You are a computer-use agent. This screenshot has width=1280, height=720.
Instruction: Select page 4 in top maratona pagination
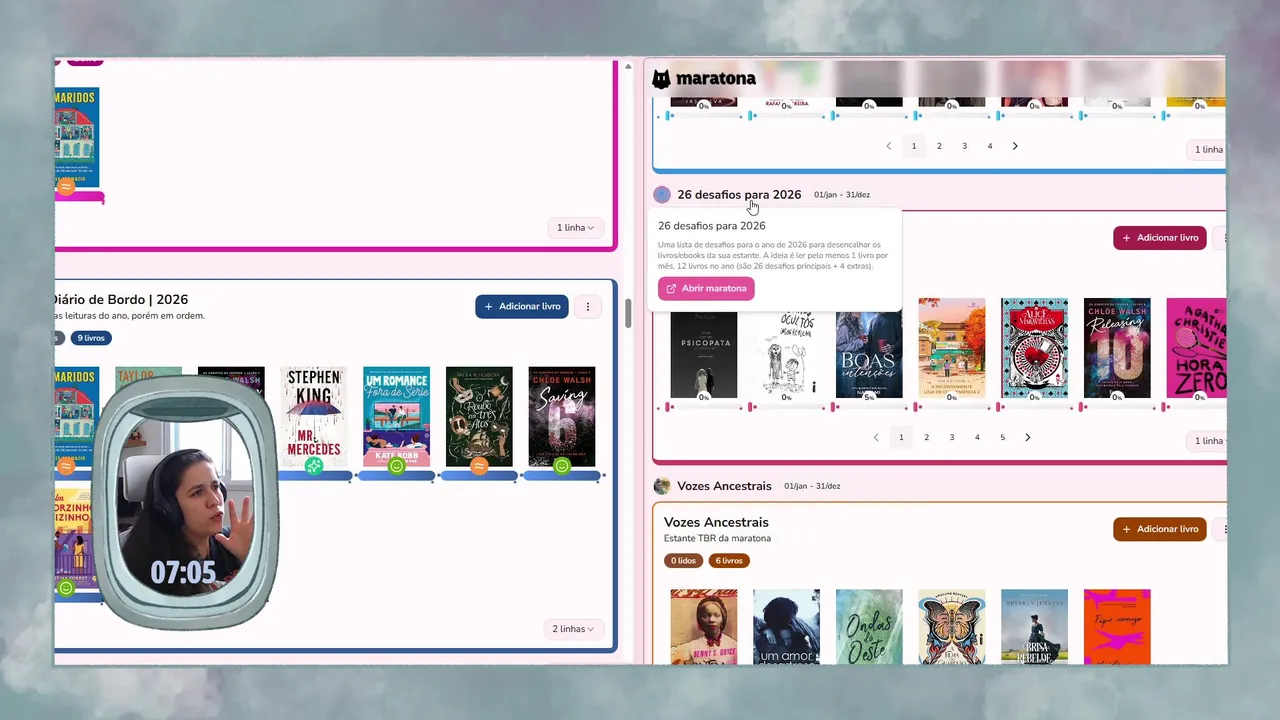coord(990,146)
